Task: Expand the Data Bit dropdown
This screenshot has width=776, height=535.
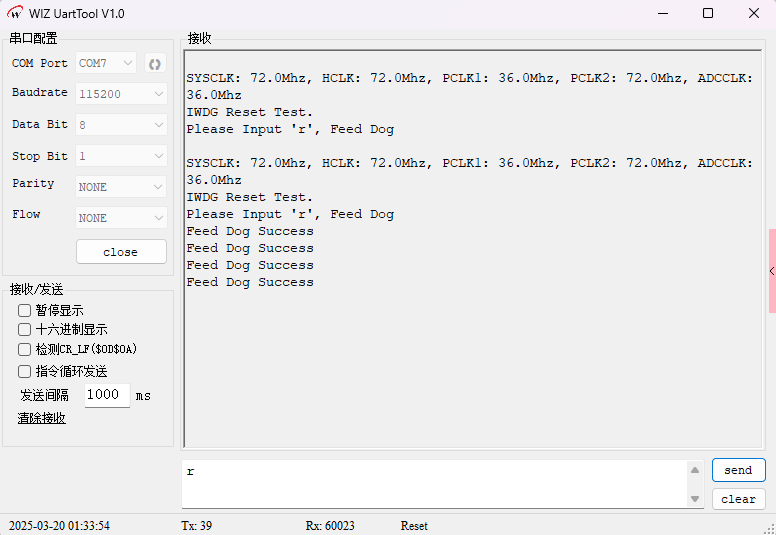Action: click(121, 125)
